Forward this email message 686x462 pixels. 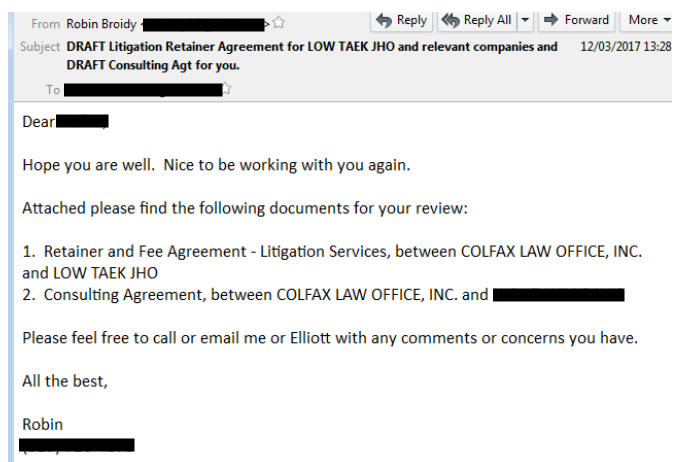click(577, 20)
